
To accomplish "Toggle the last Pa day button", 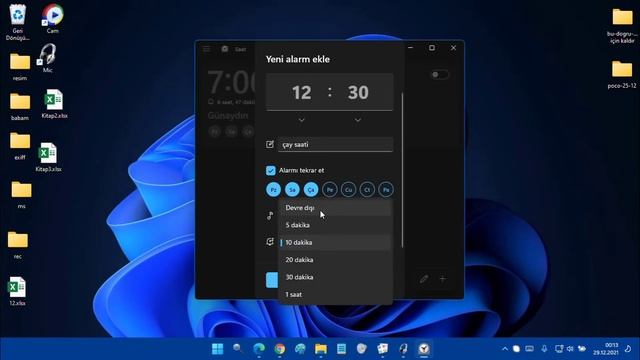I will [x=386, y=189].
